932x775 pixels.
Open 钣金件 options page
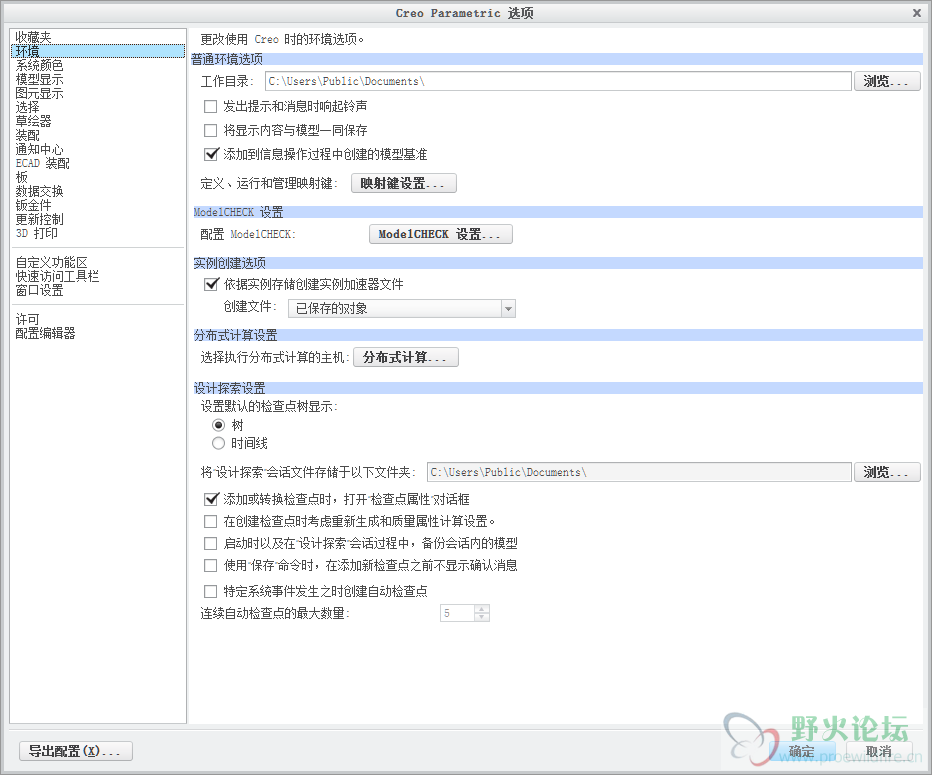pyautogui.click(x=33, y=205)
